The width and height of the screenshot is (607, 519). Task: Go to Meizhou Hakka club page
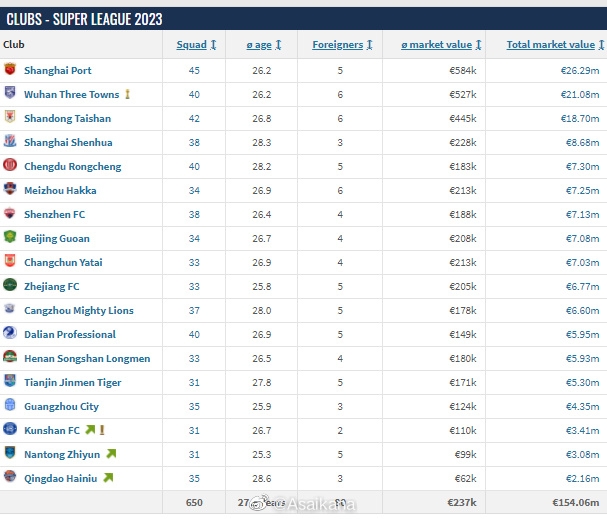click(60, 190)
